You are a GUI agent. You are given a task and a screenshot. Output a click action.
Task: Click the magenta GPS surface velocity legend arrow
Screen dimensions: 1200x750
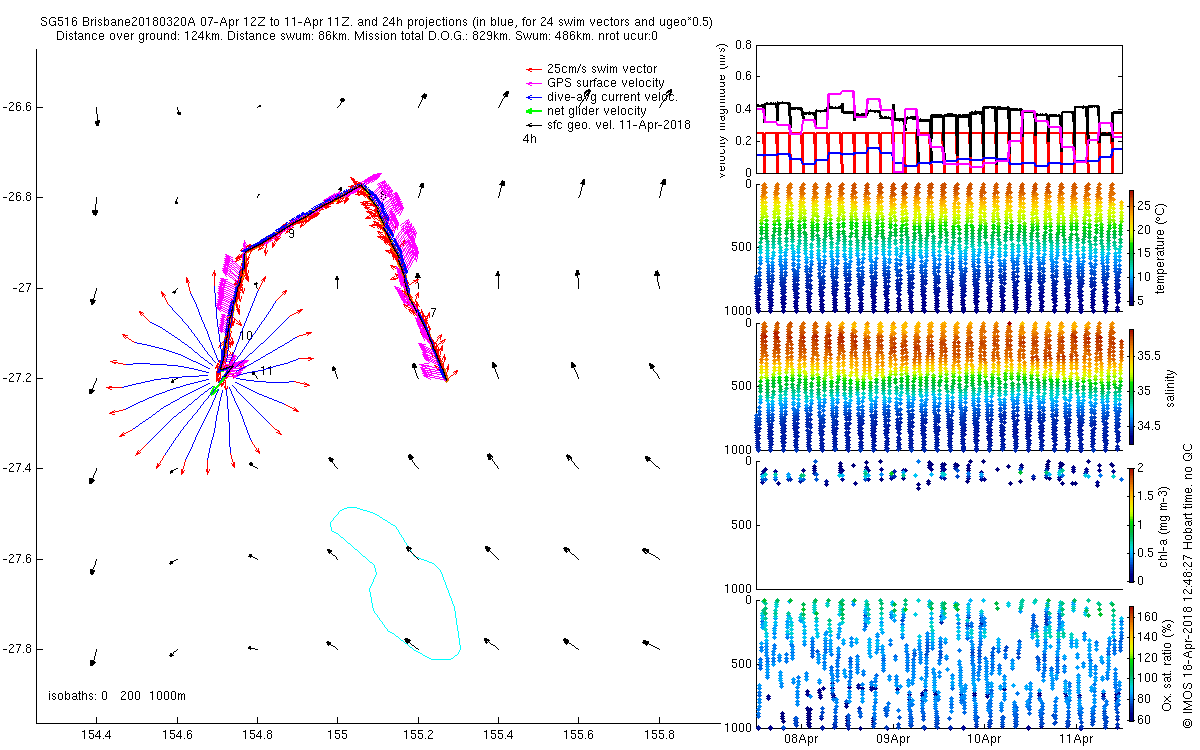(534, 83)
